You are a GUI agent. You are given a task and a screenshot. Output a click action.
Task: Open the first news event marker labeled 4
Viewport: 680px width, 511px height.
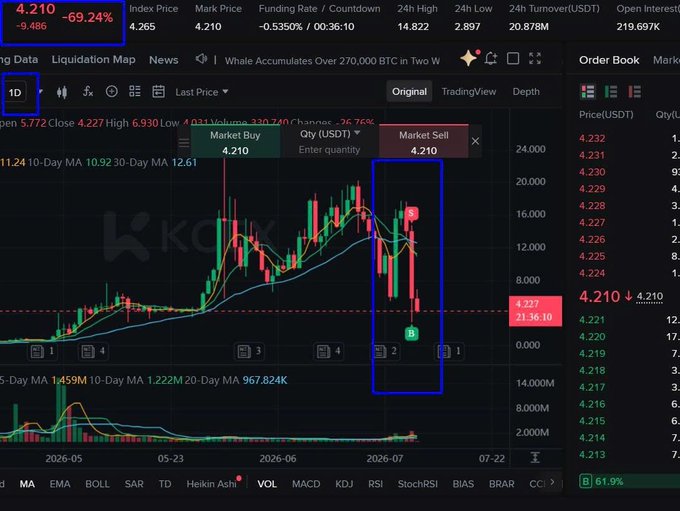(93, 351)
